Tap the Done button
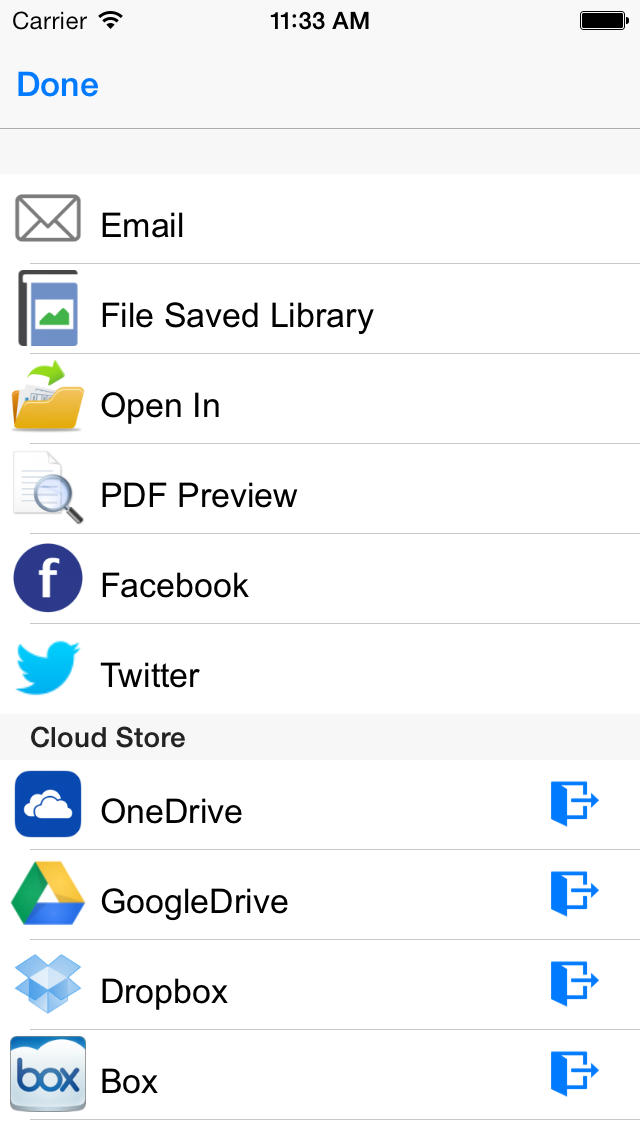This screenshot has width=640, height=1136. pos(58,85)
